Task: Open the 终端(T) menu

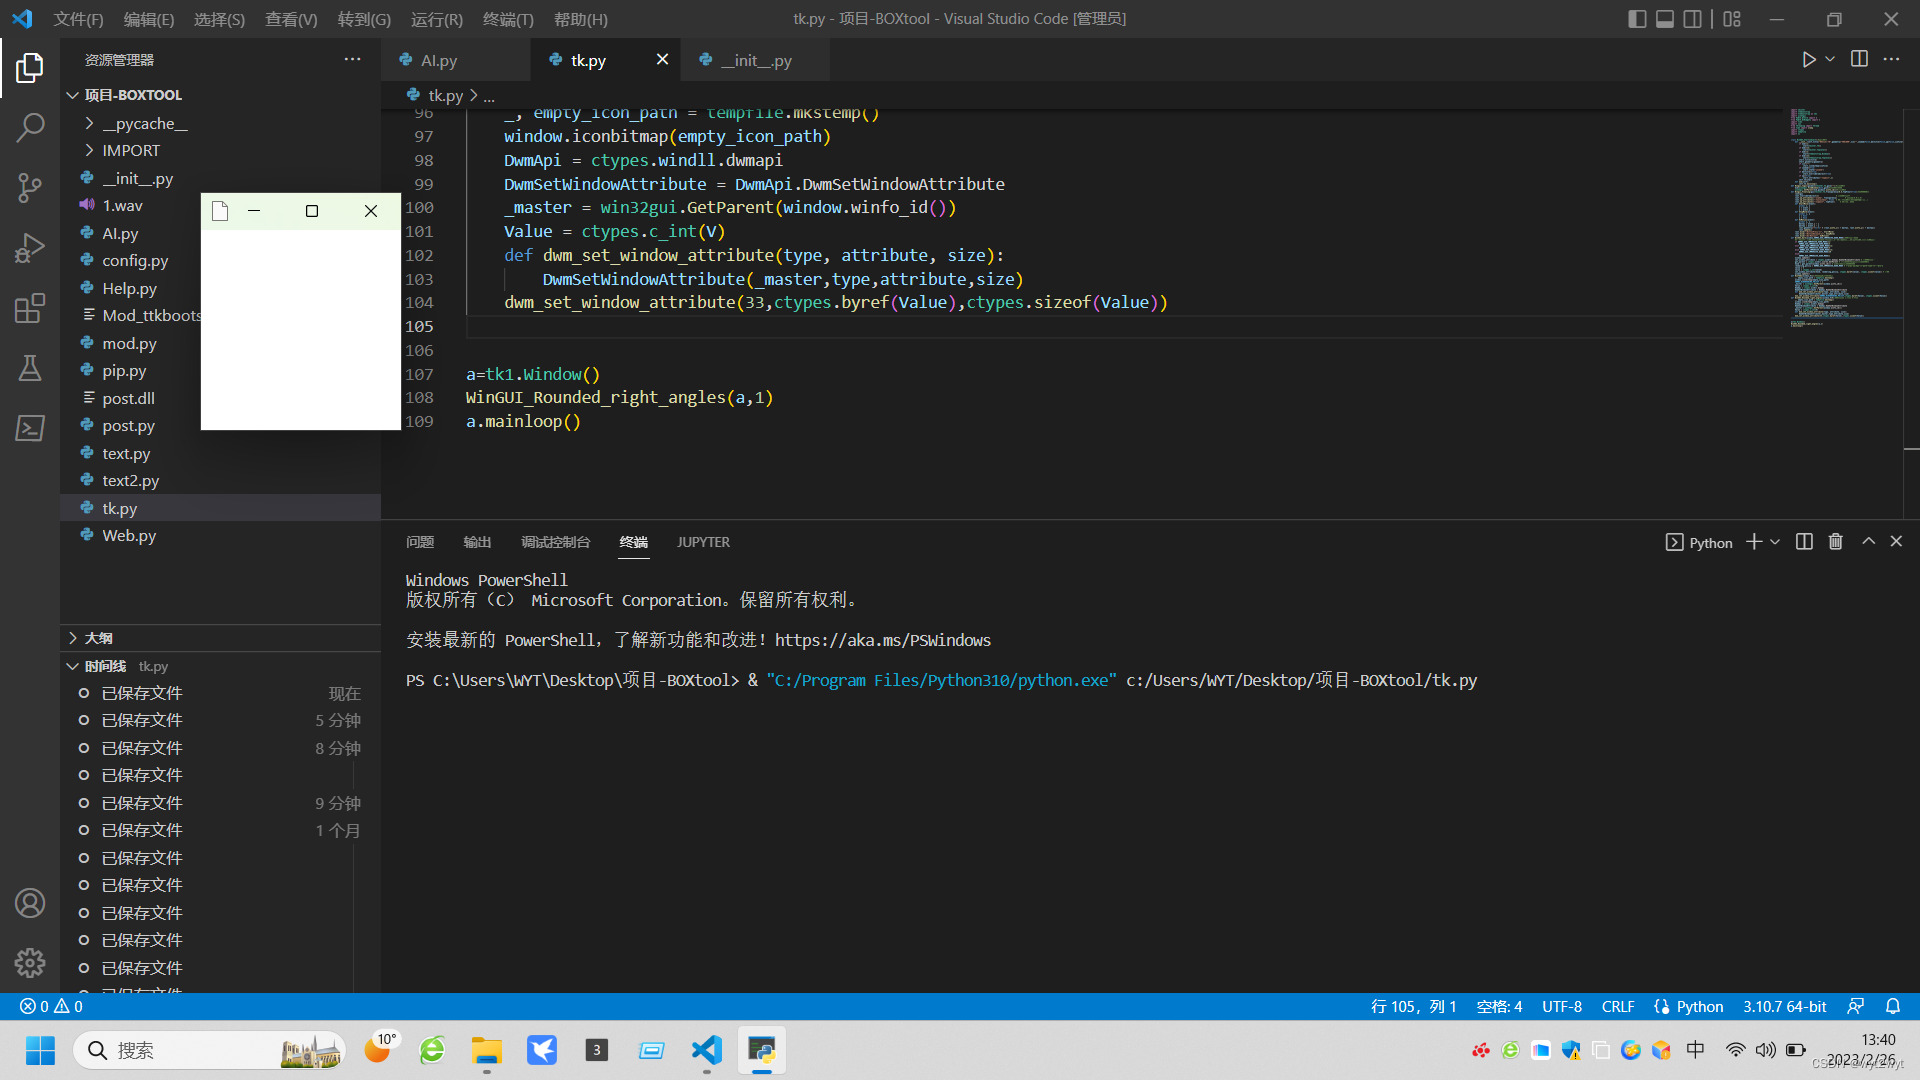Action: 508,19
